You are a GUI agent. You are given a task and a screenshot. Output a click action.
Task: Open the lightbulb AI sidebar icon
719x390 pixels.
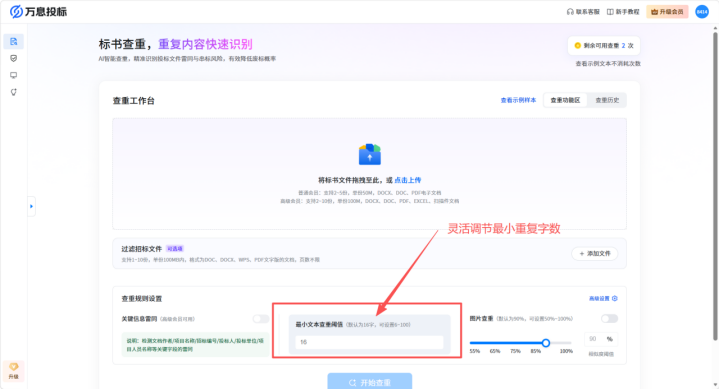13,92
